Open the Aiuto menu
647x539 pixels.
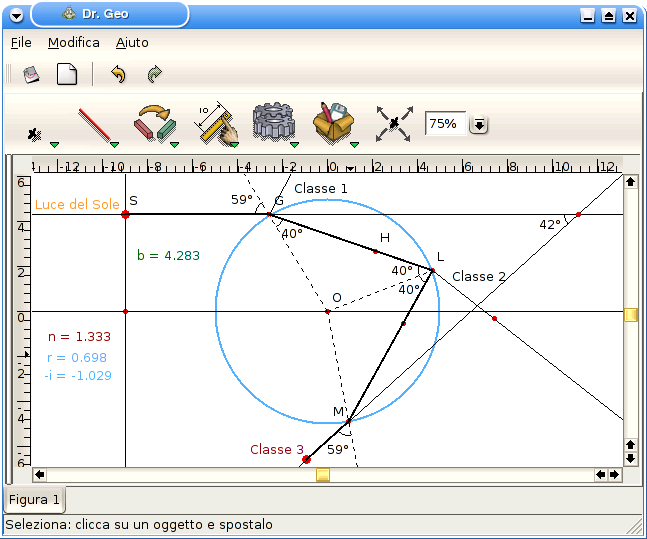click(132, 43)
